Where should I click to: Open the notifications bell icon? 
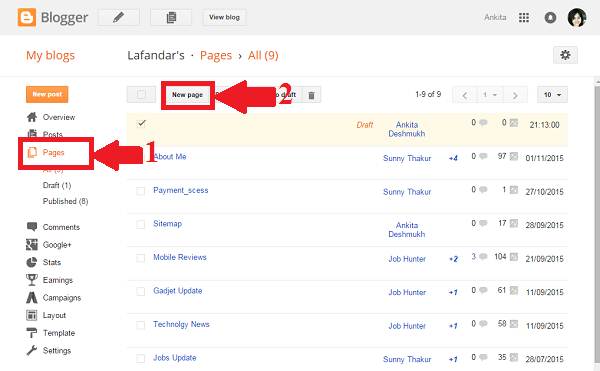[550, 17]
